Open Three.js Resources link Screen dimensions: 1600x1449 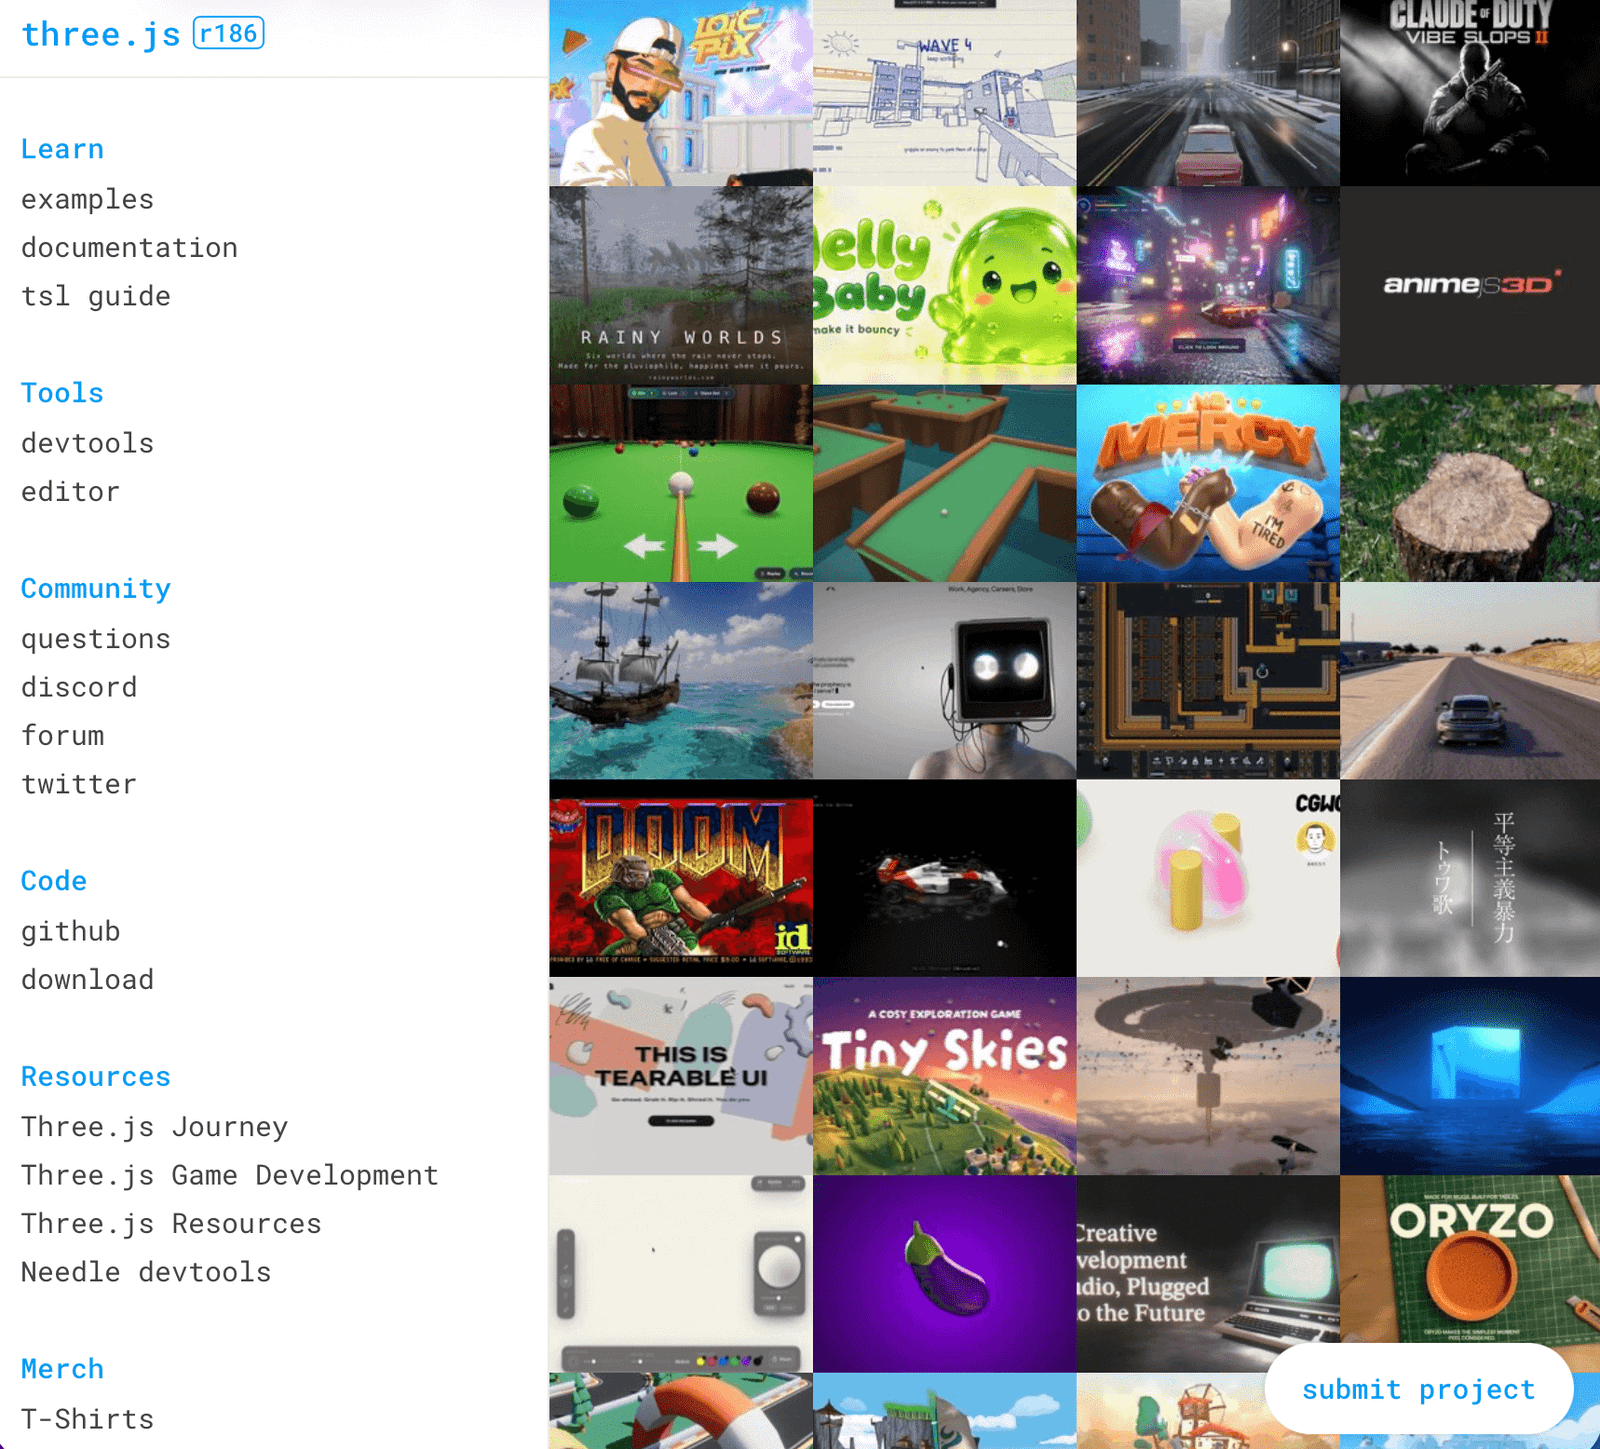172,1223
